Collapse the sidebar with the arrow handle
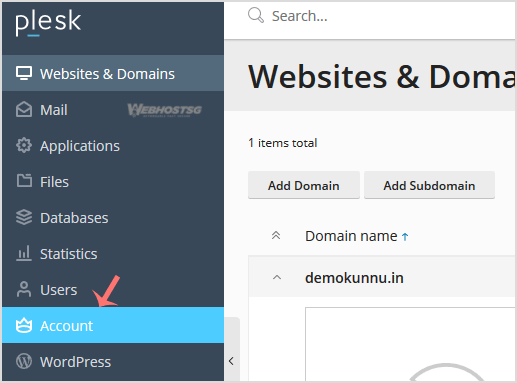The height and width of the screenshot is (383, 517). (x=231, y=361)
